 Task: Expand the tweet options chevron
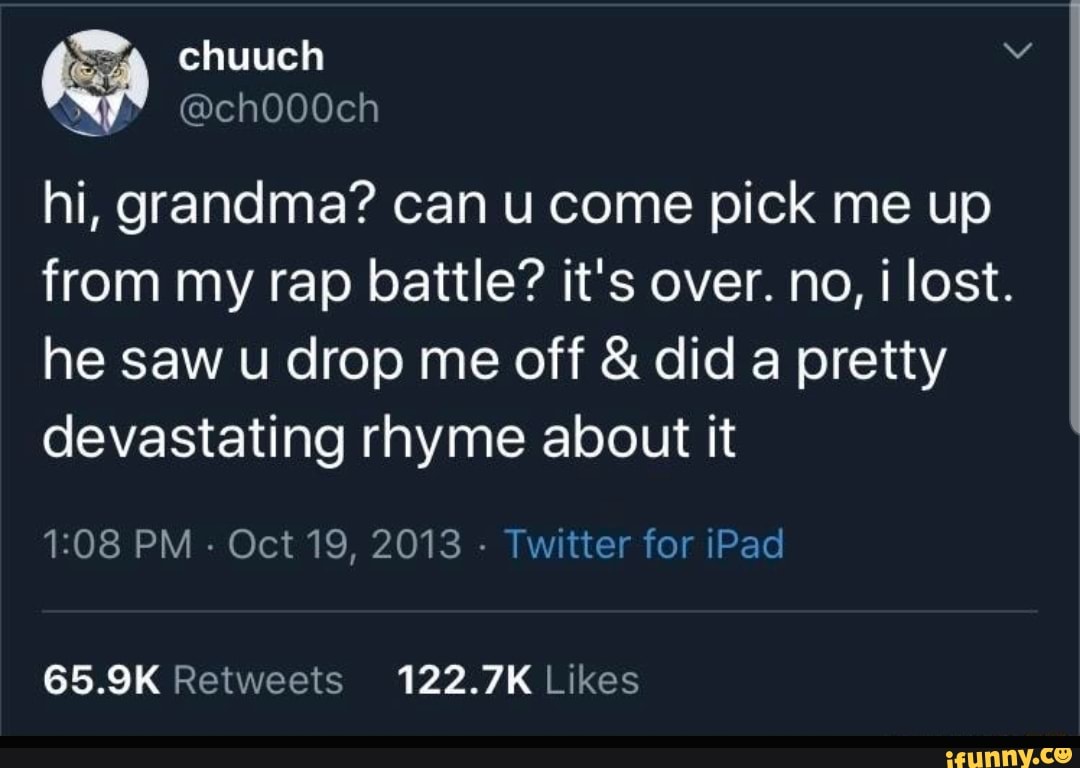click(1016, 51)
